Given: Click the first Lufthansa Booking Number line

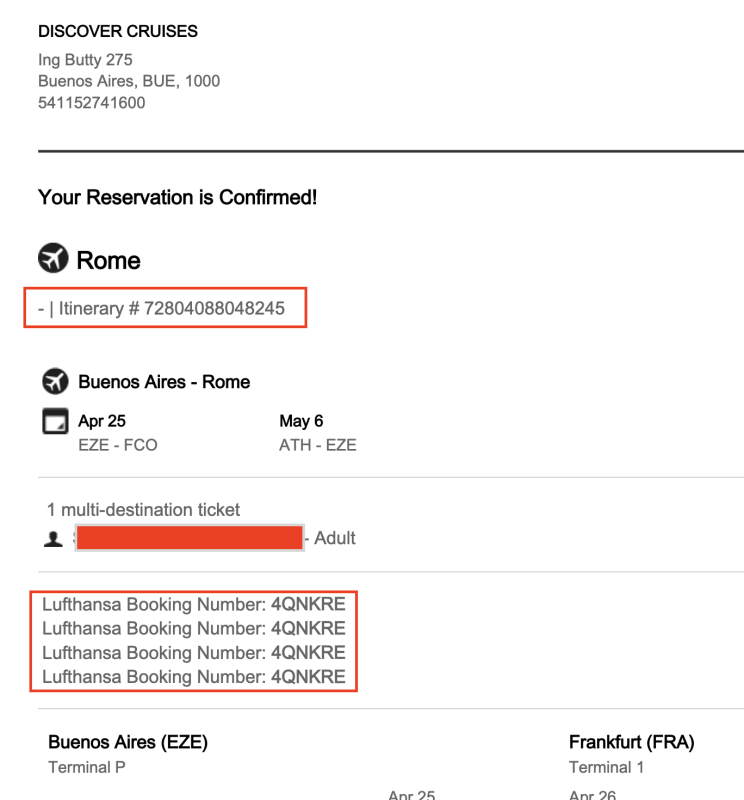Looking at the screenshot, I should (193, 604).
